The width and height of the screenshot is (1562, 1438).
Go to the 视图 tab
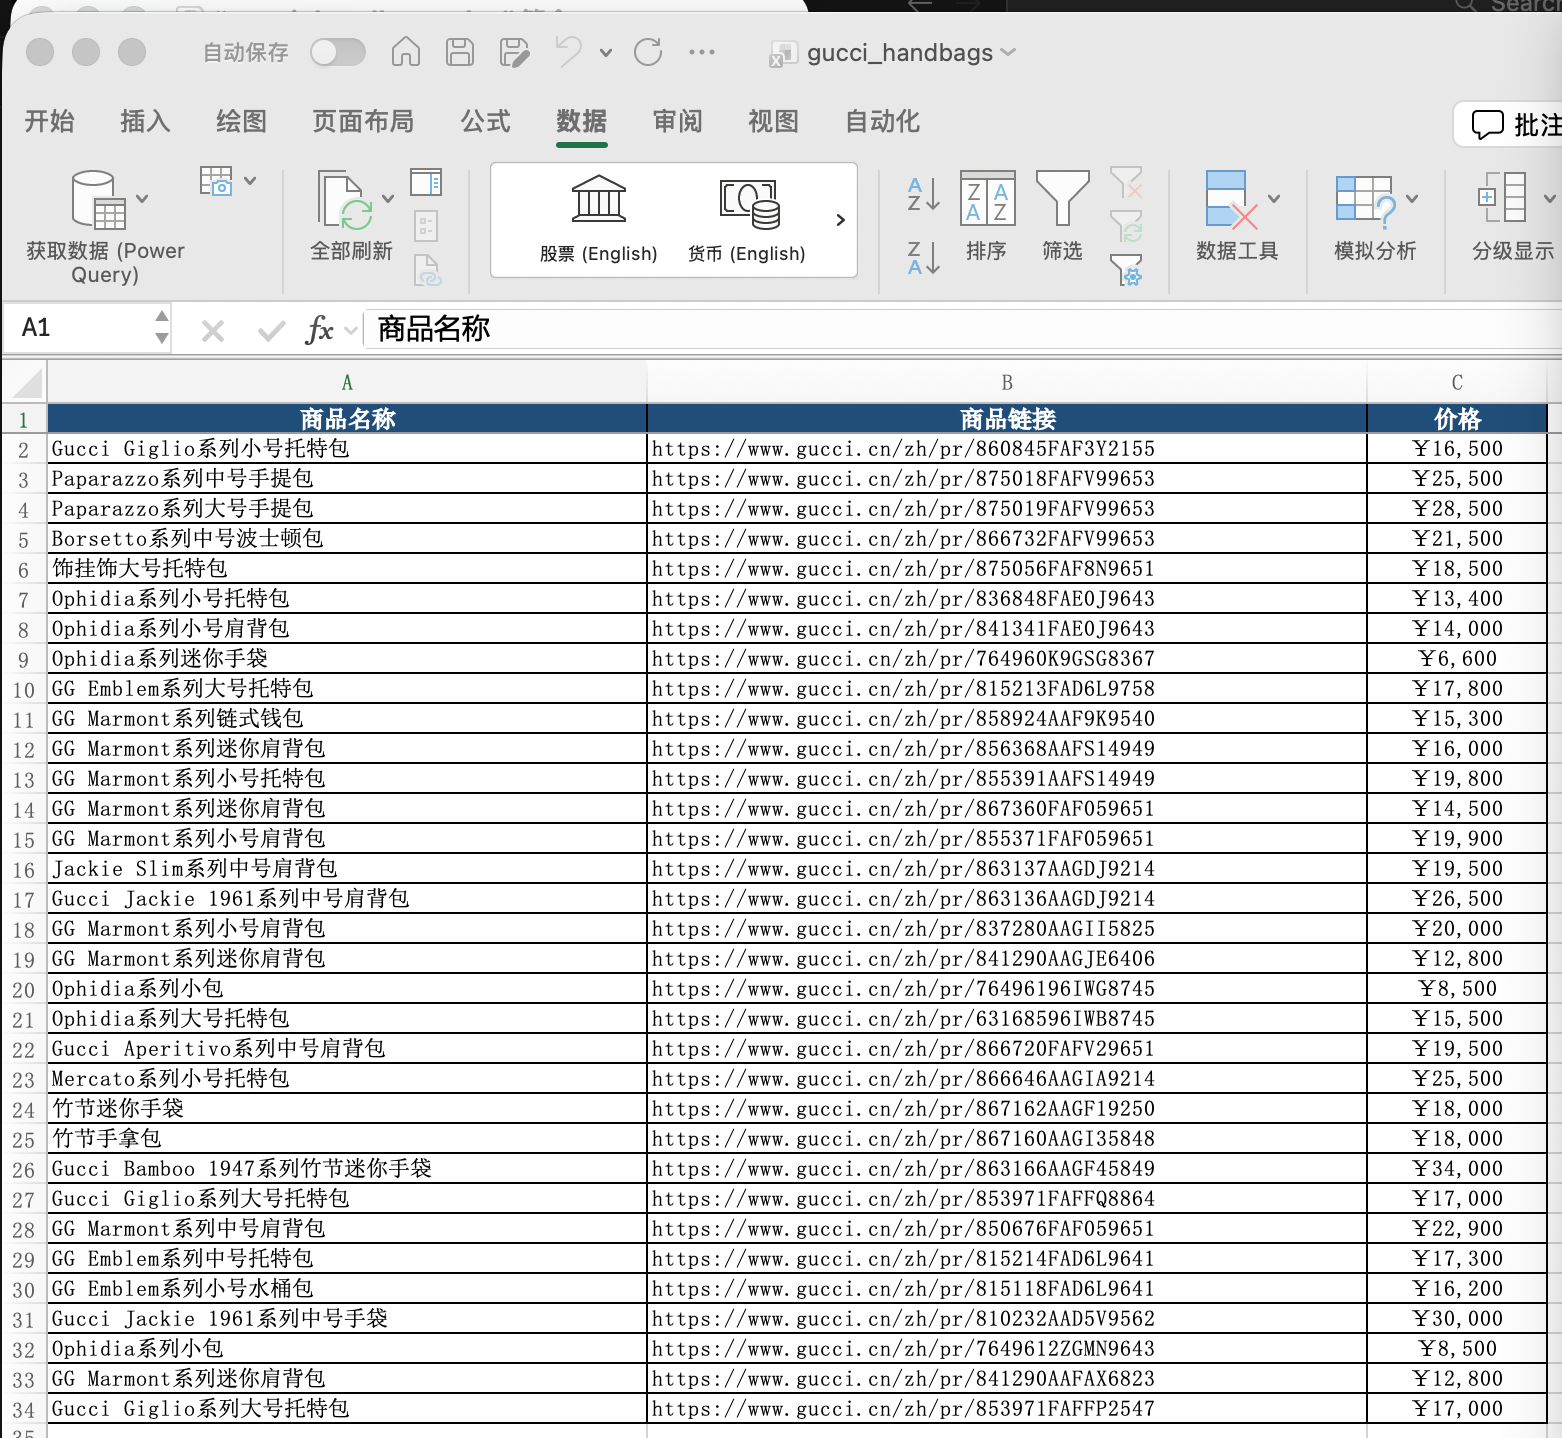(x=773, y=122)
